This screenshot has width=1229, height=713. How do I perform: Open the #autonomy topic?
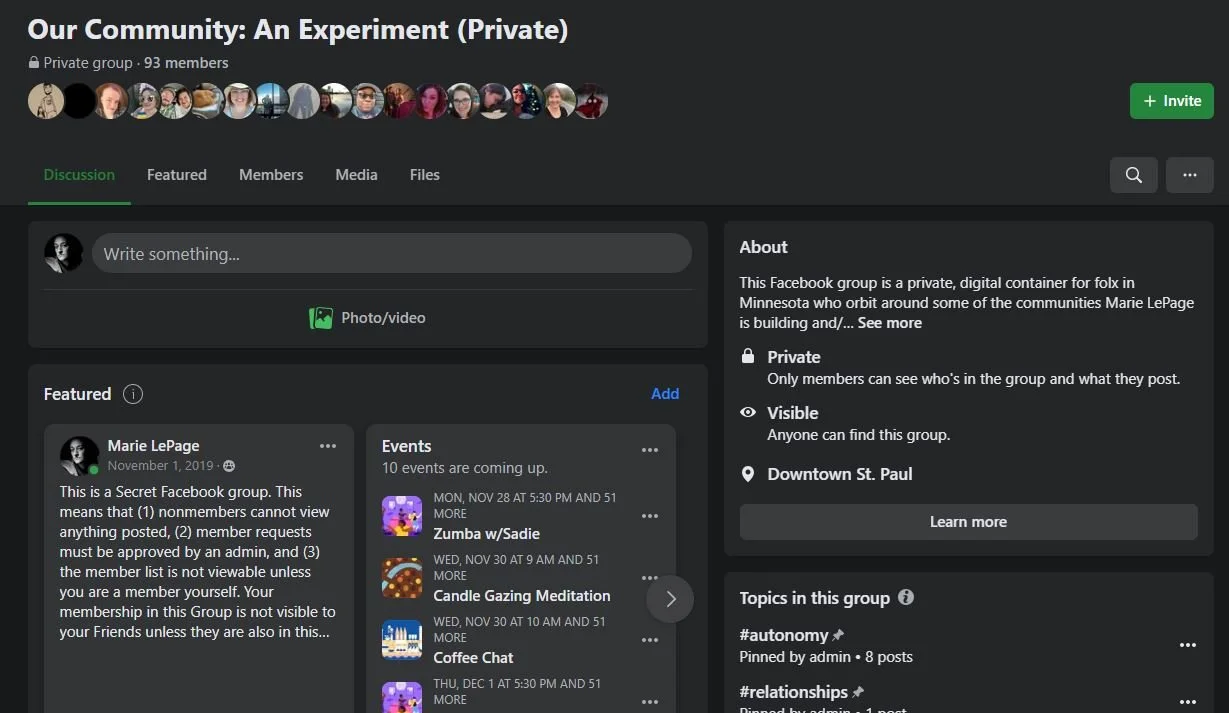tap(784, 635)
